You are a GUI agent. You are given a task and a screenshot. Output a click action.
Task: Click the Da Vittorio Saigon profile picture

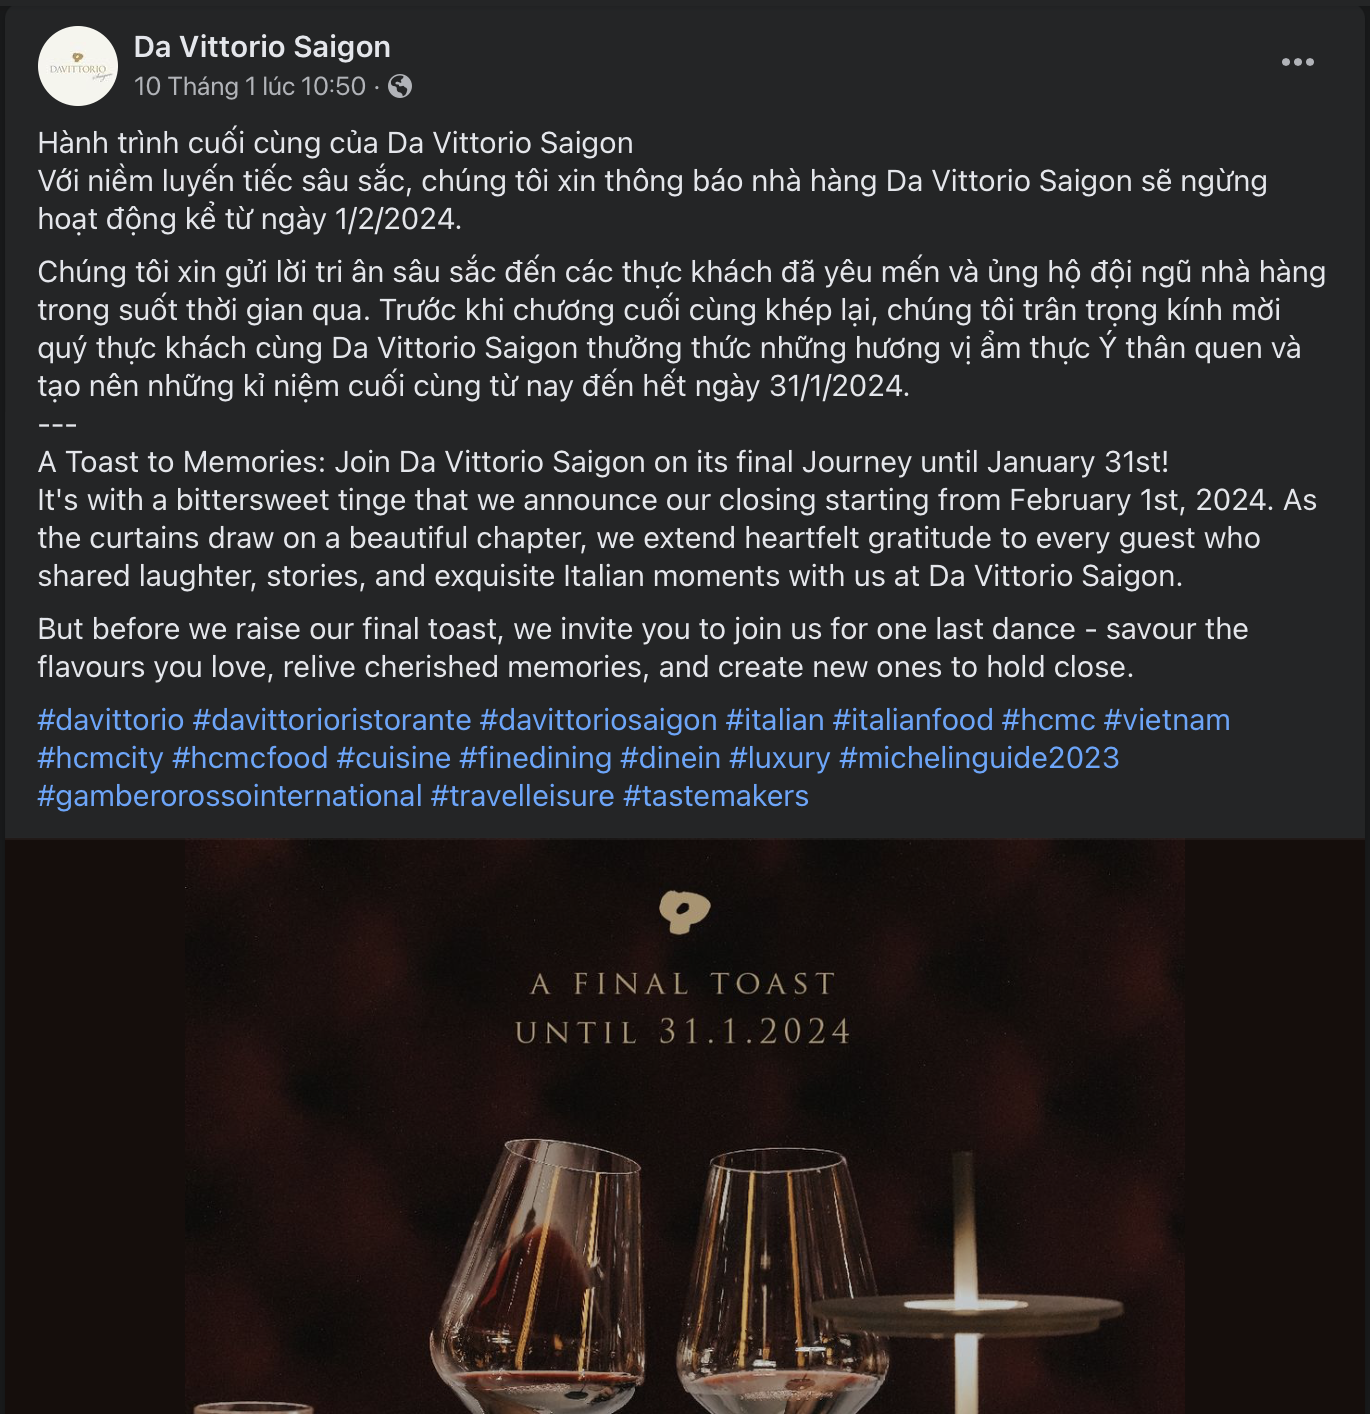point(78,66)
